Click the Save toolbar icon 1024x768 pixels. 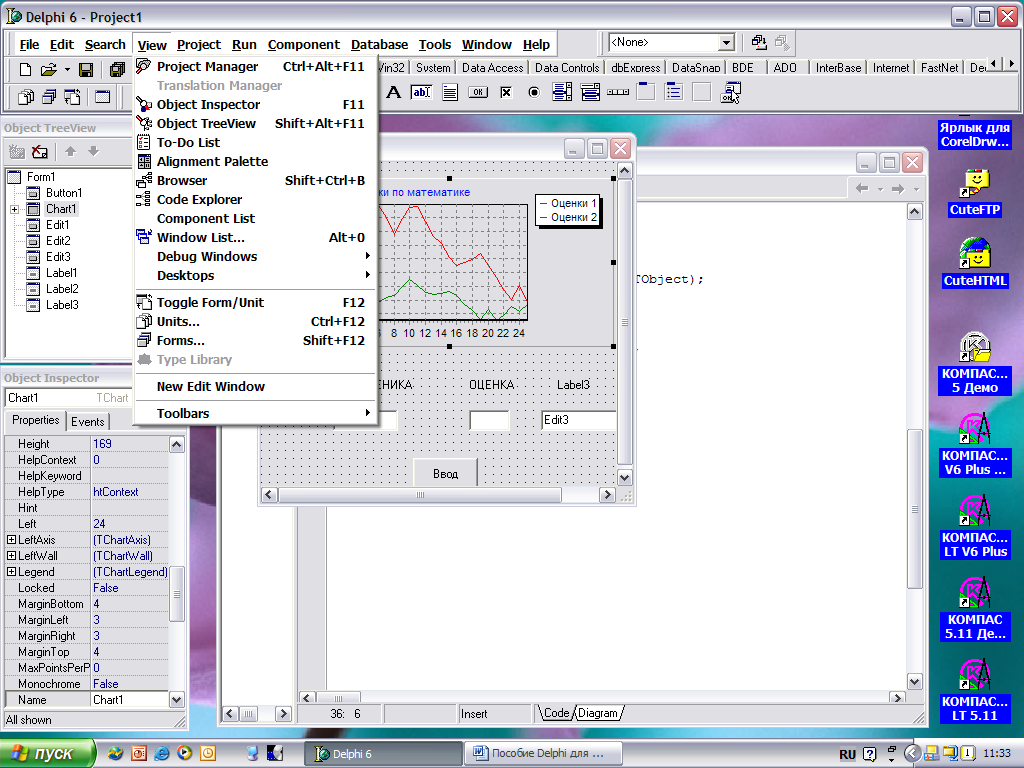pyautogui.click(x=86, y=69)
